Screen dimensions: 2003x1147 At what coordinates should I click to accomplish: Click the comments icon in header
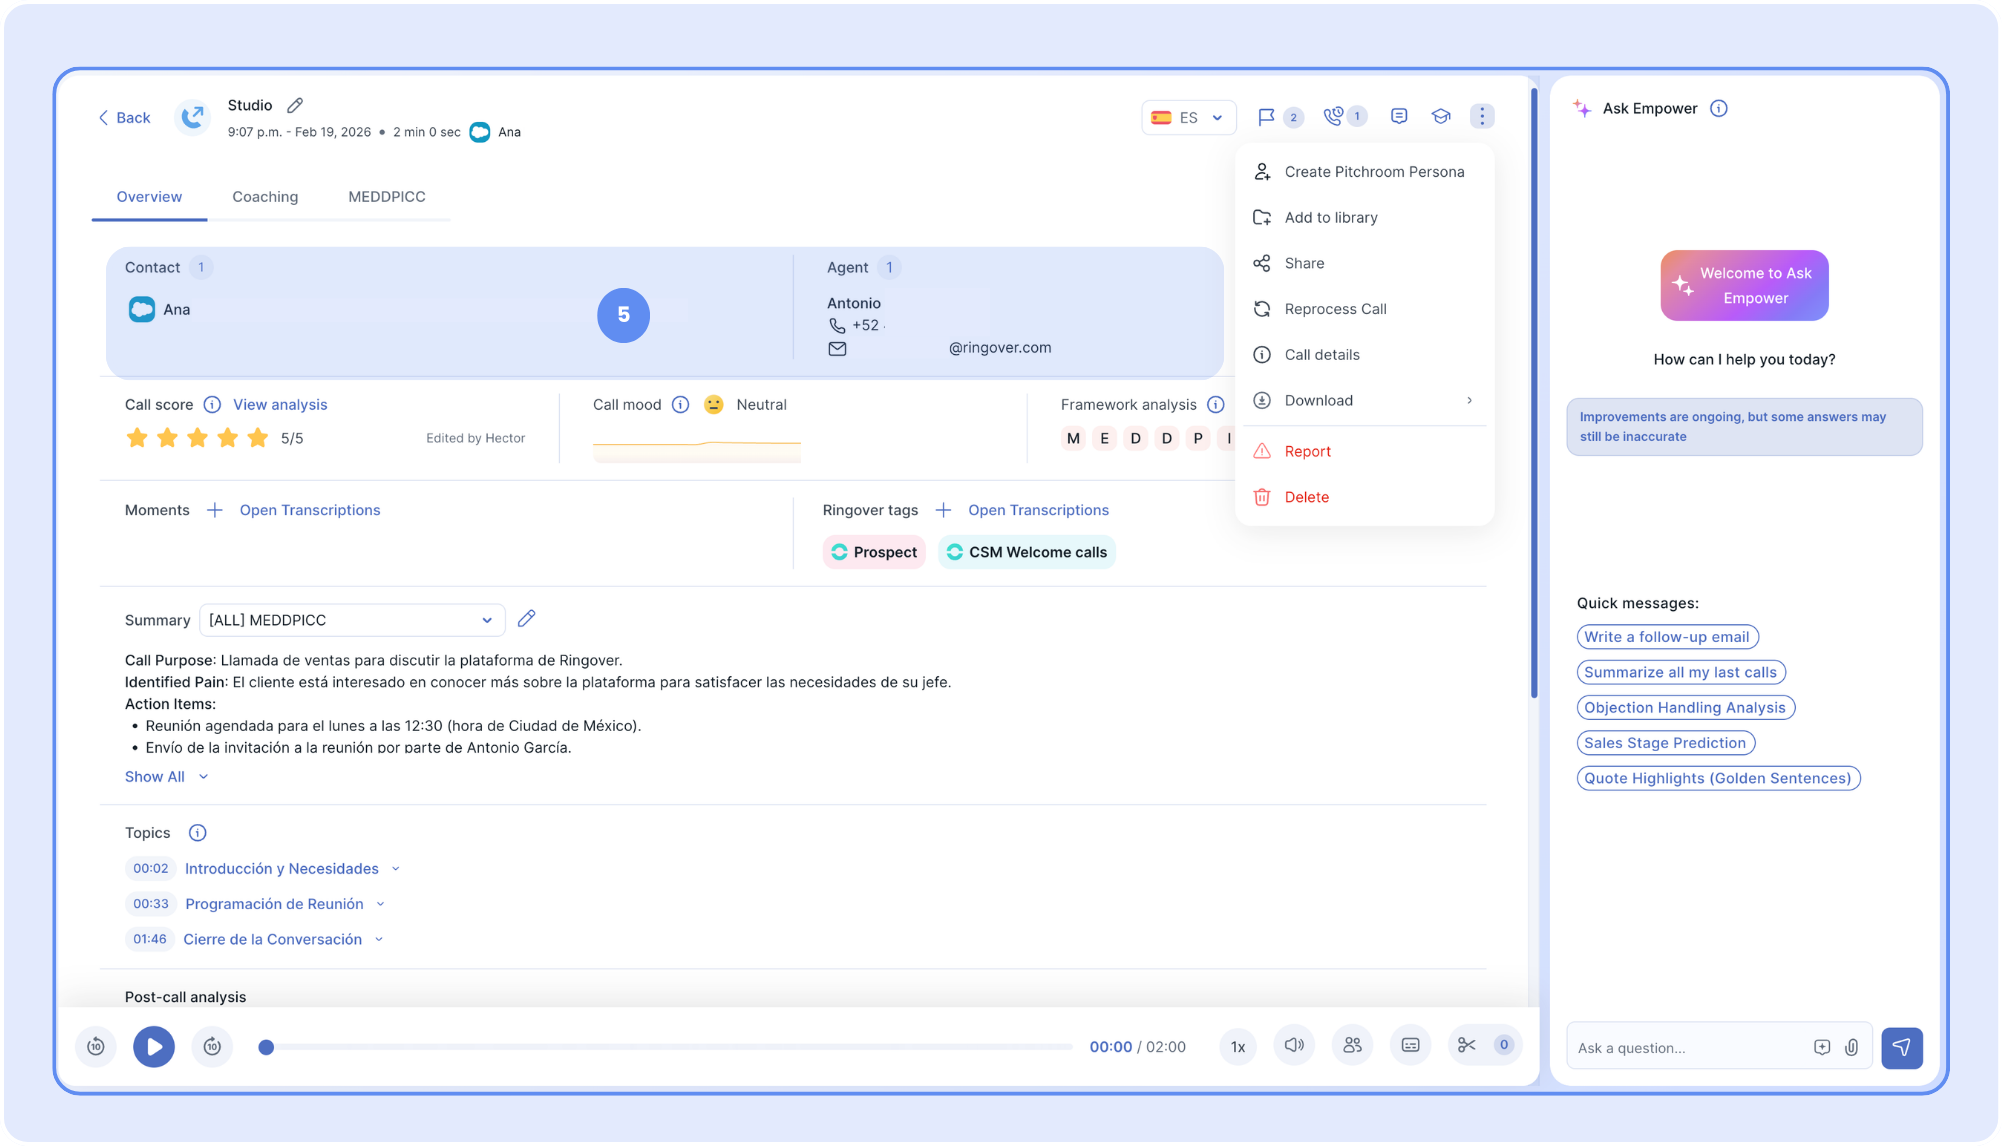coord(1399,117)
